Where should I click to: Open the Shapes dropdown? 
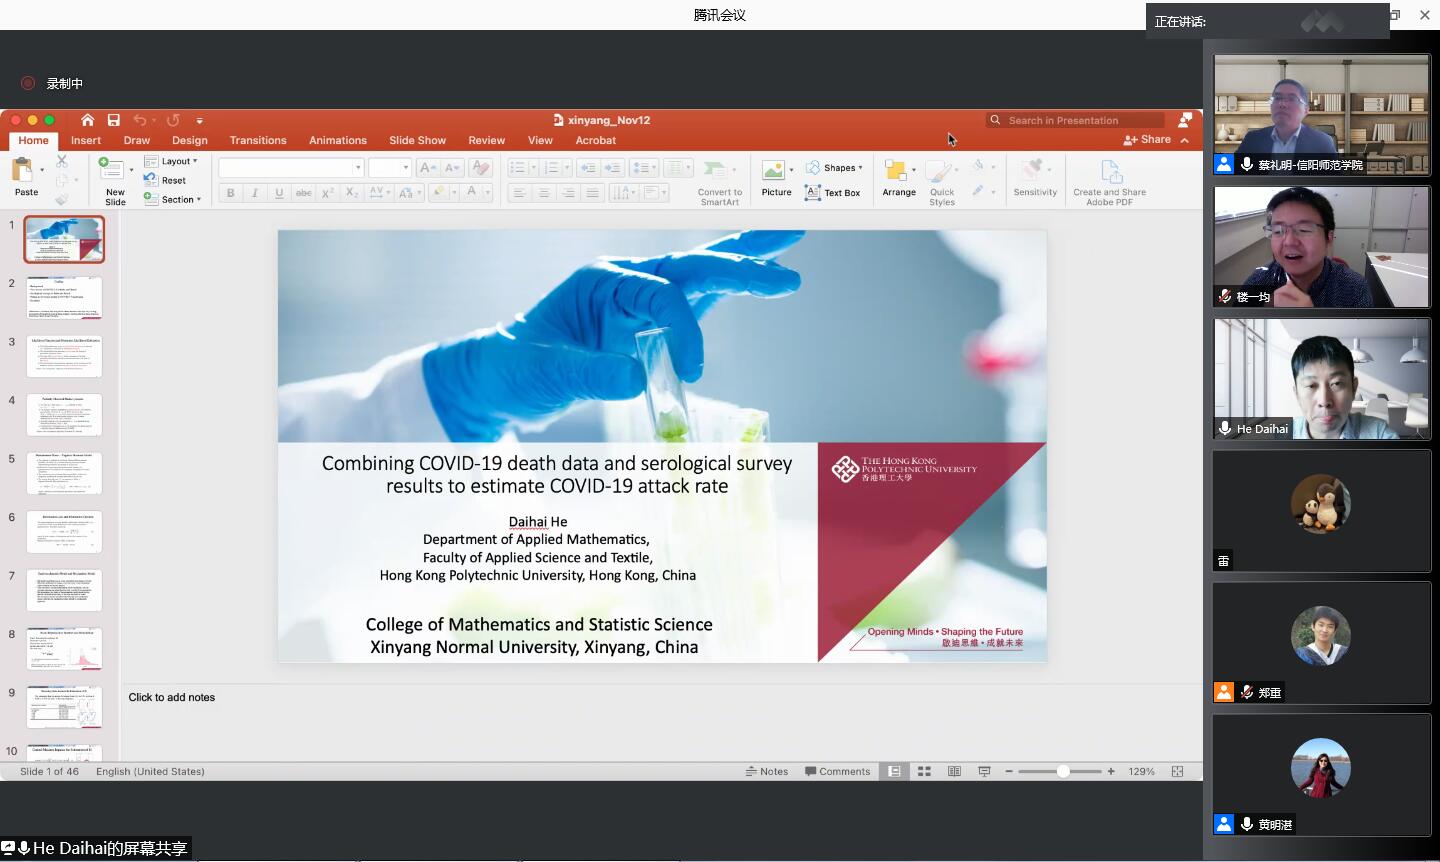(835, 167)
